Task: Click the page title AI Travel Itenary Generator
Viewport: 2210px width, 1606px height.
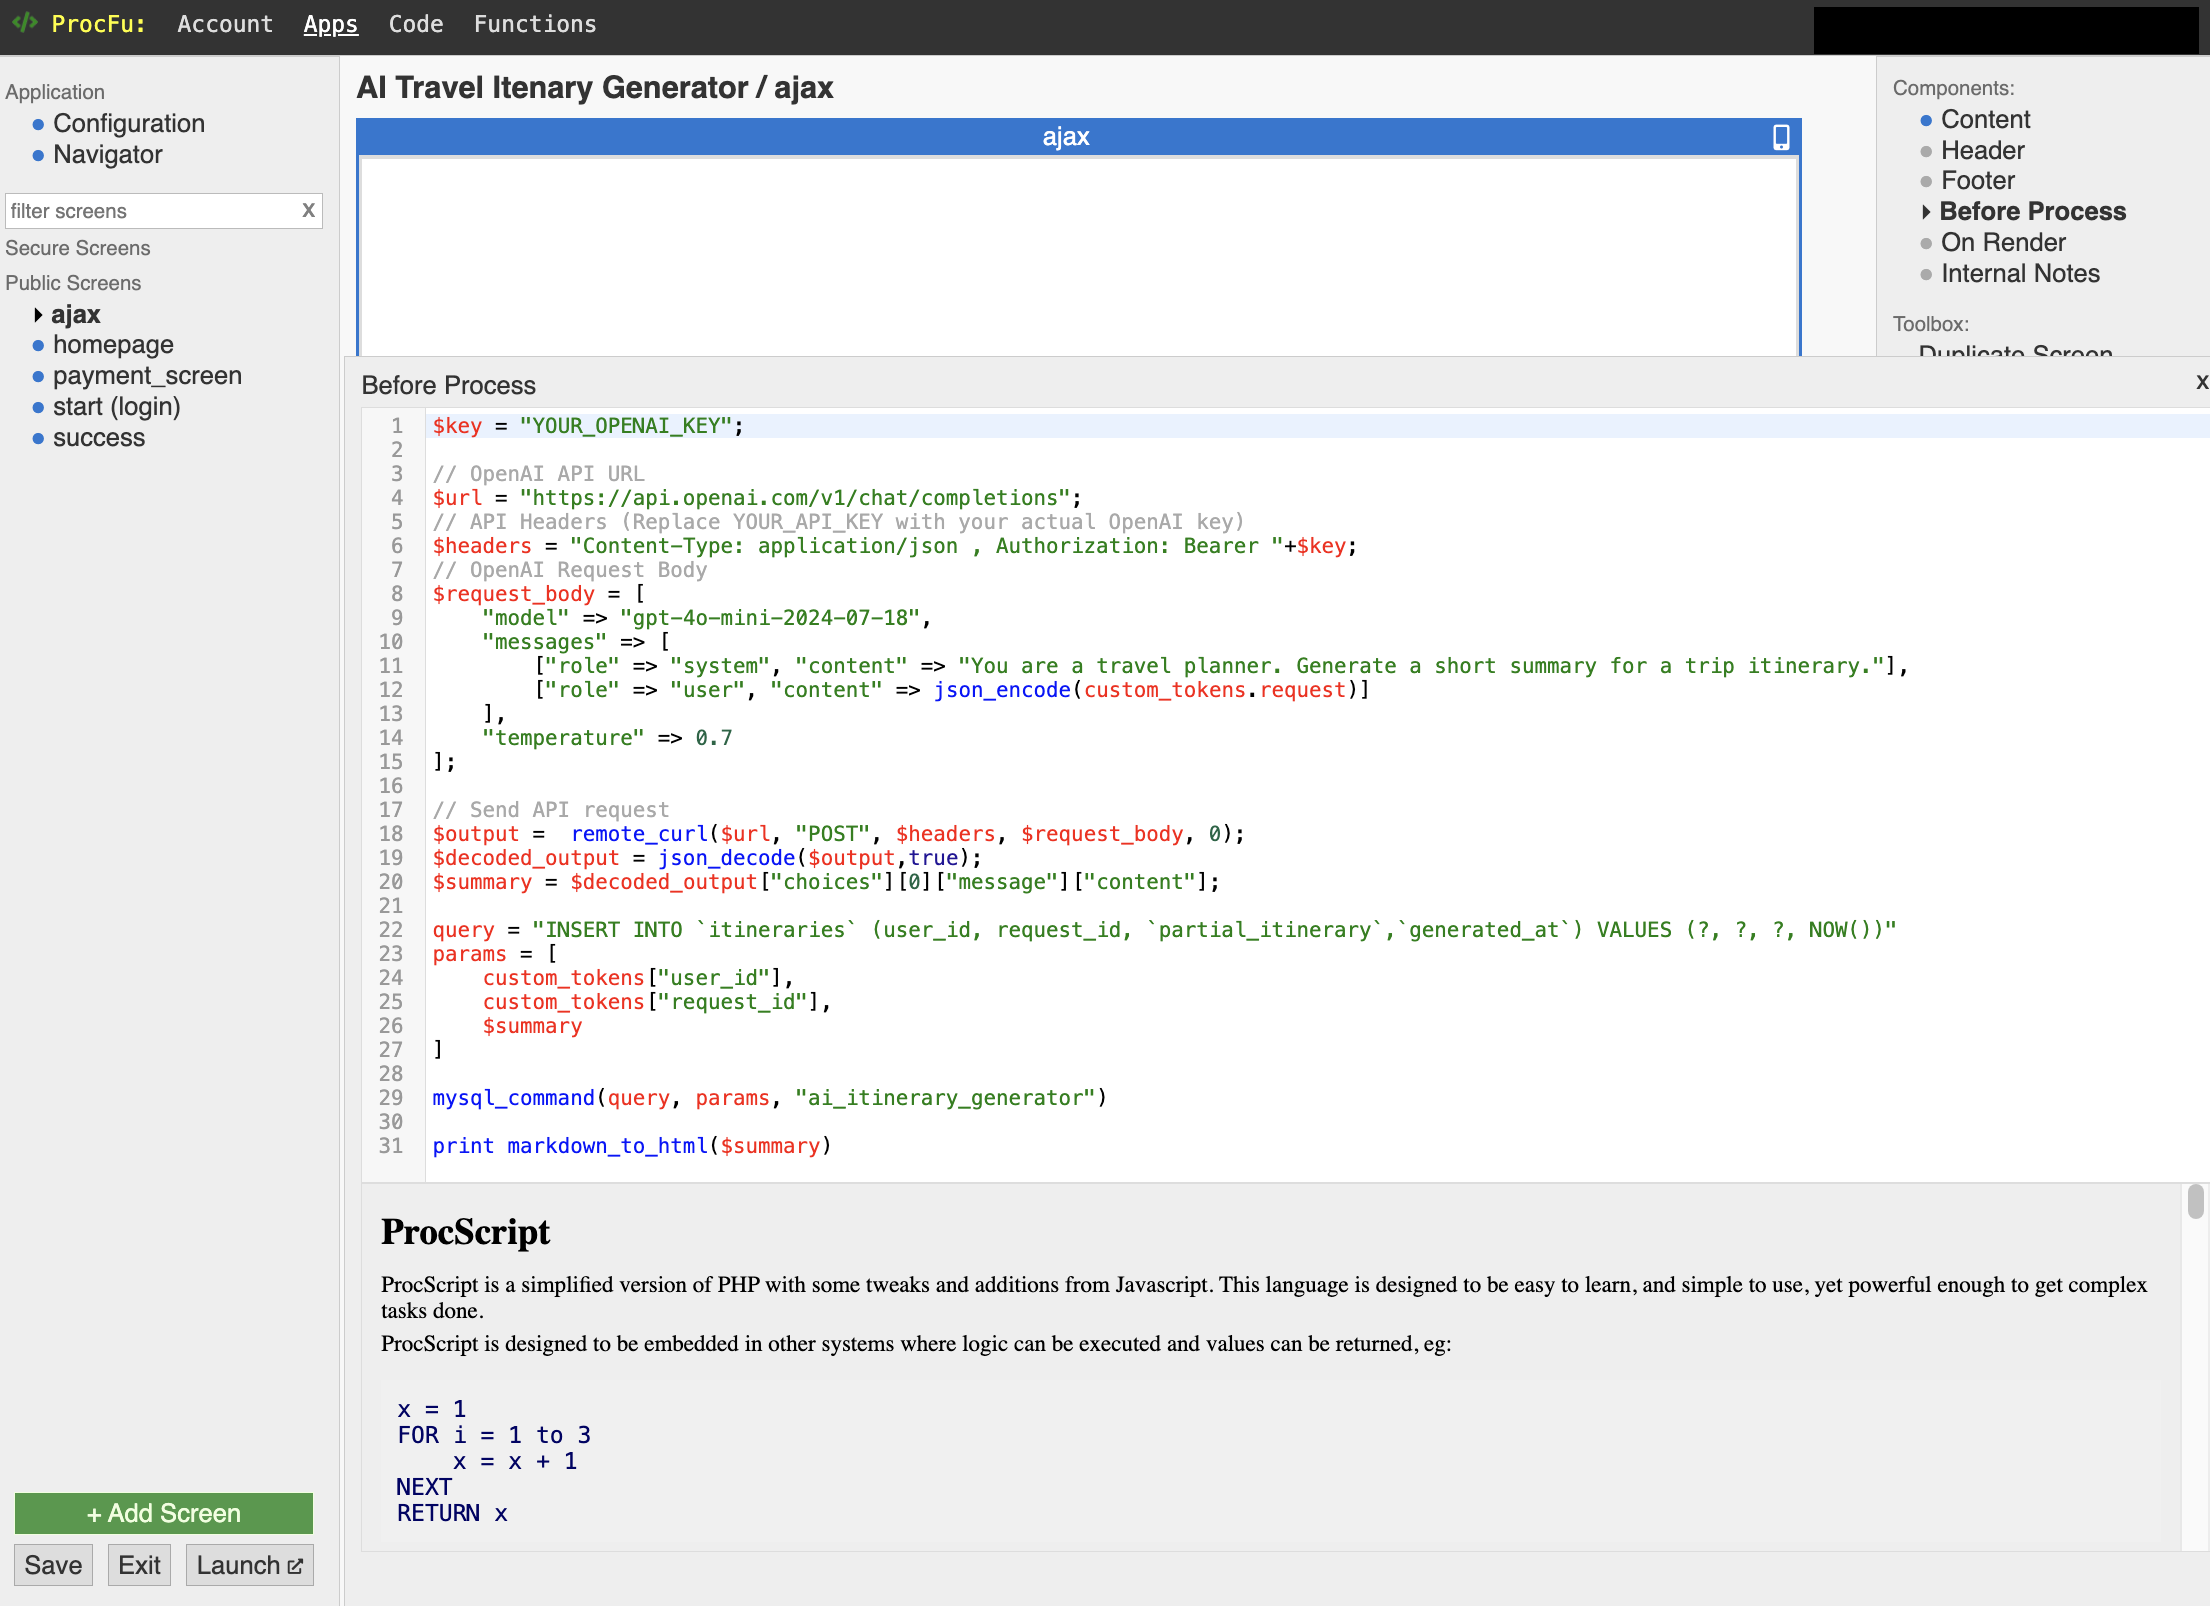Action: tap(552, 88)
